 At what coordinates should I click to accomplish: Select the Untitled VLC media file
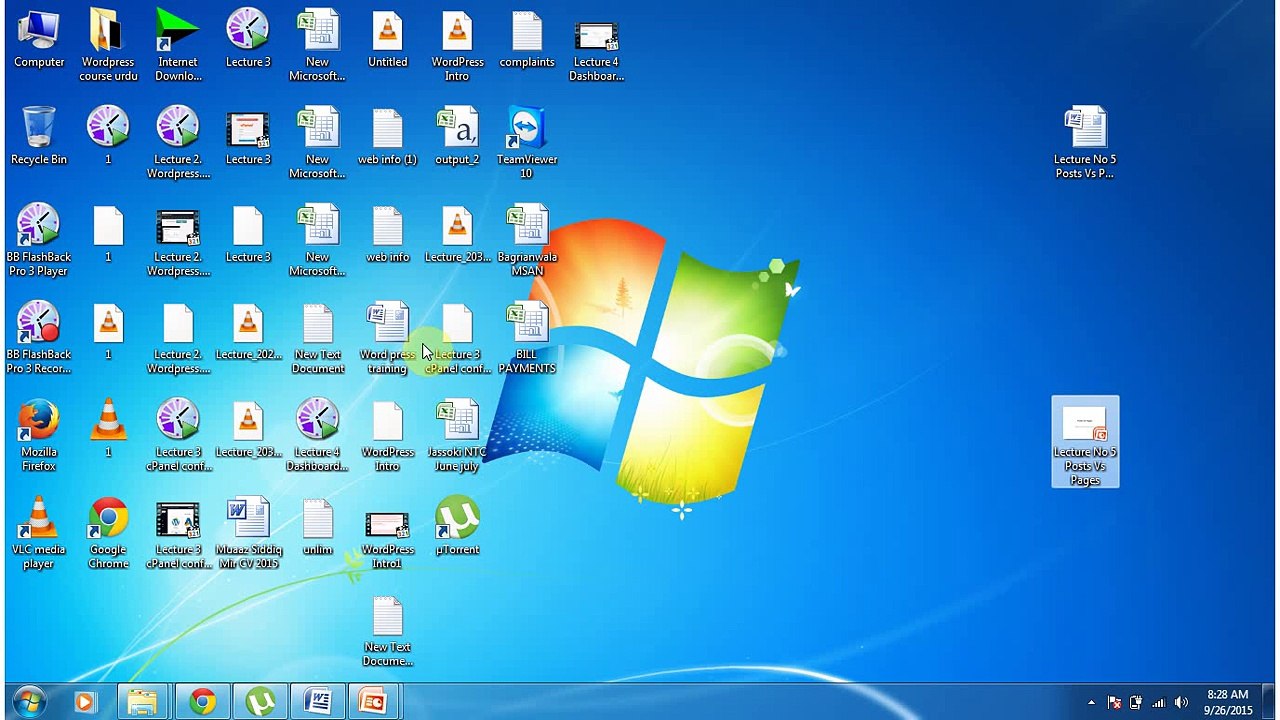point(387,40)
